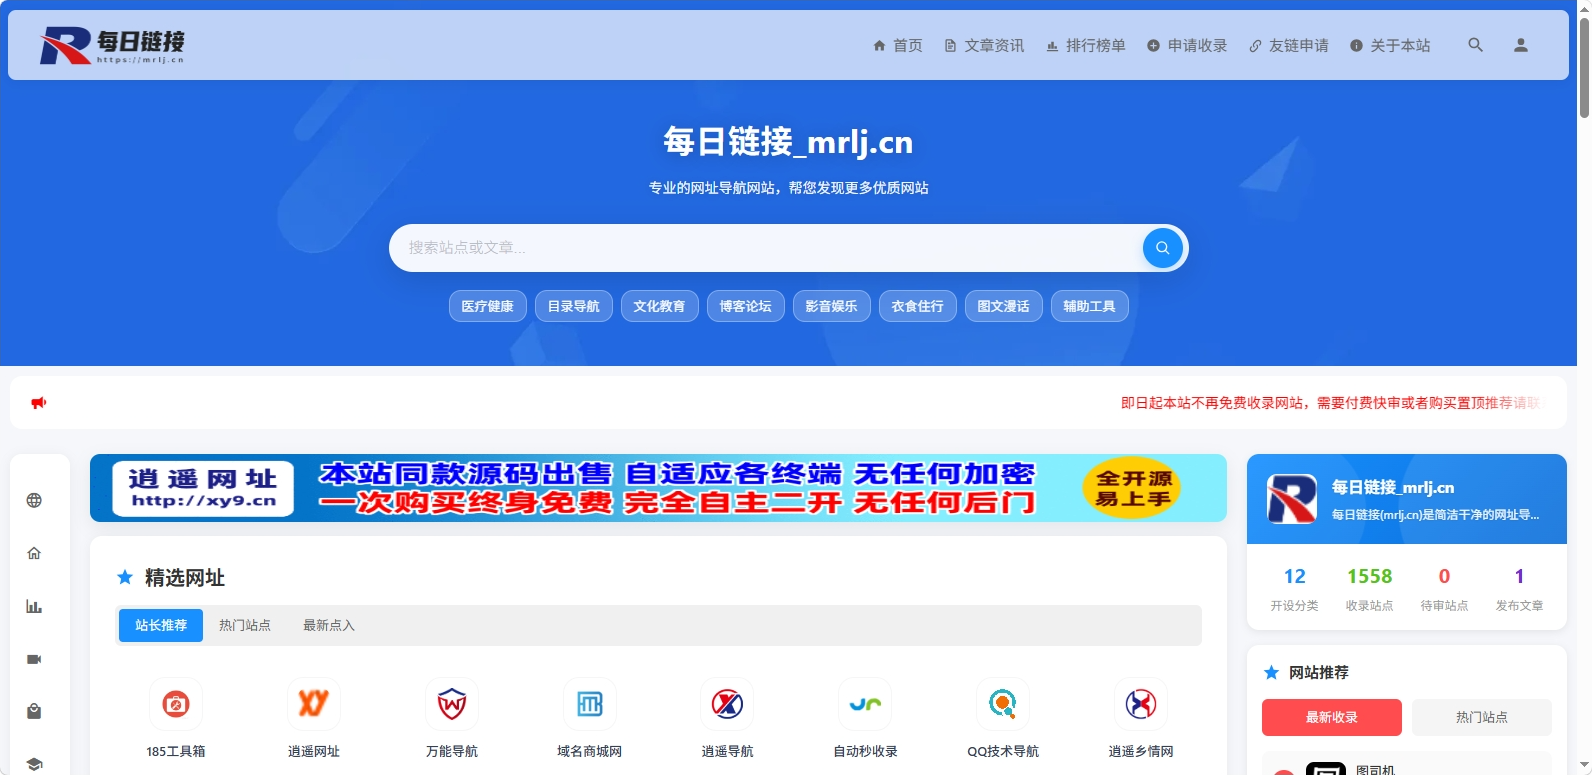
Task: Open the search icon in header
Action: [1475, 45]
